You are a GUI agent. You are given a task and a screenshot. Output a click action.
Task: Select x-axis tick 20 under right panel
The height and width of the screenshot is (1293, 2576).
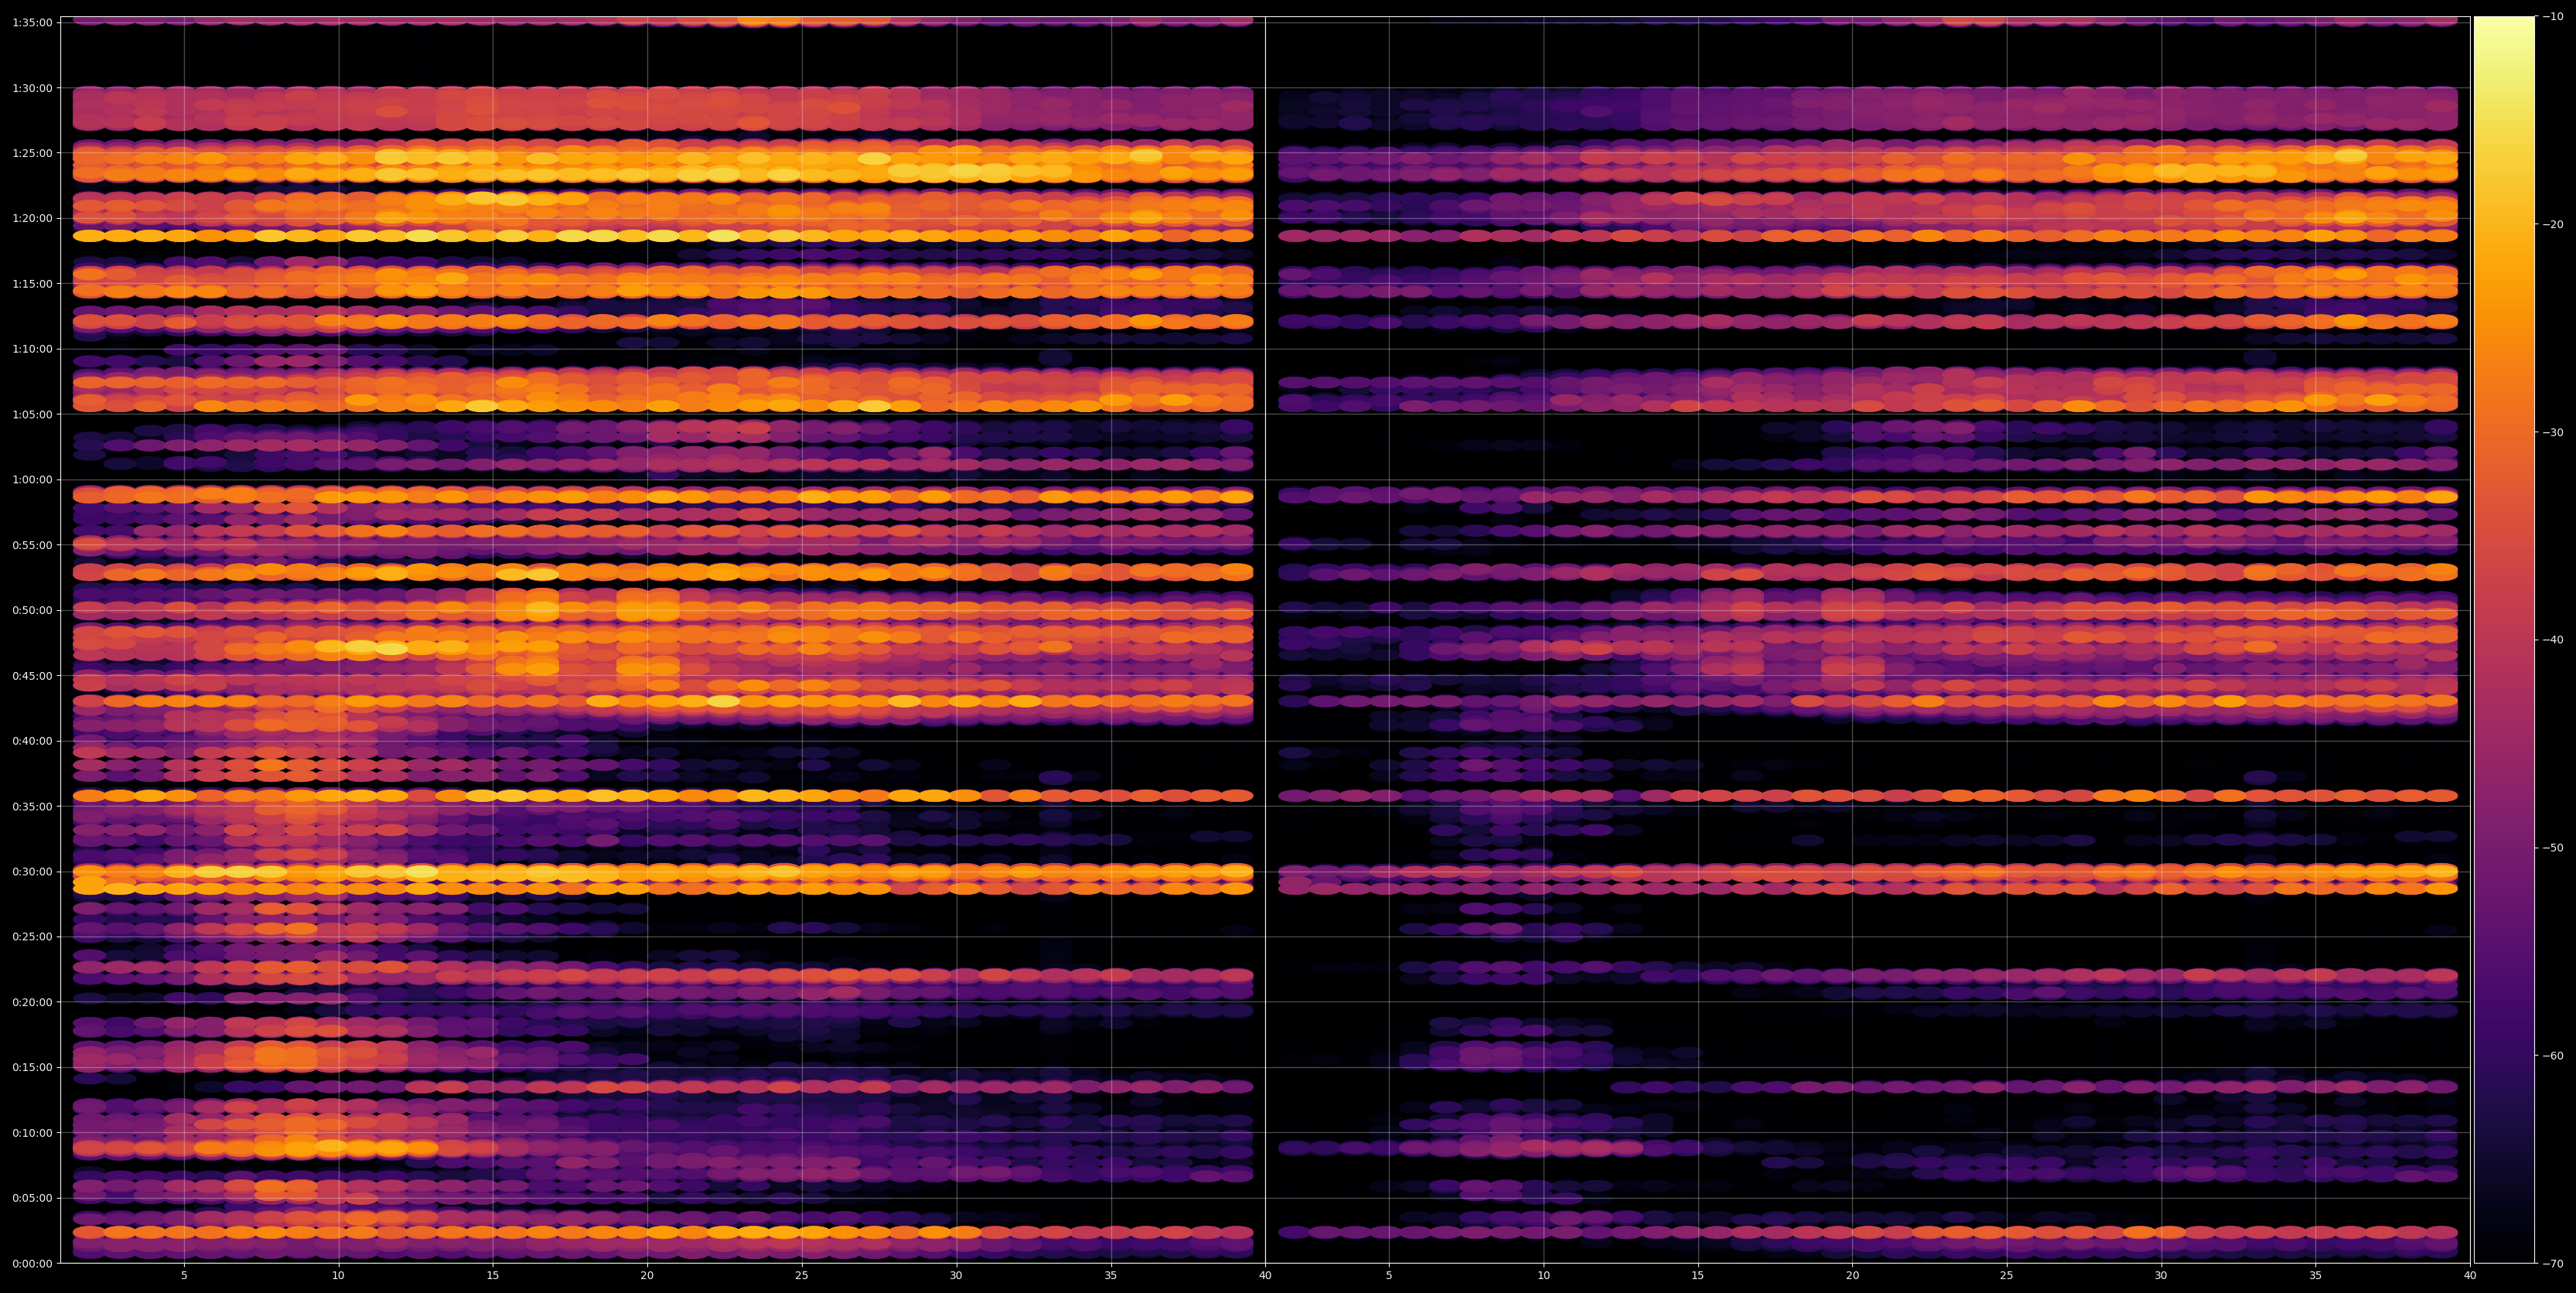coord(1853,1276)
